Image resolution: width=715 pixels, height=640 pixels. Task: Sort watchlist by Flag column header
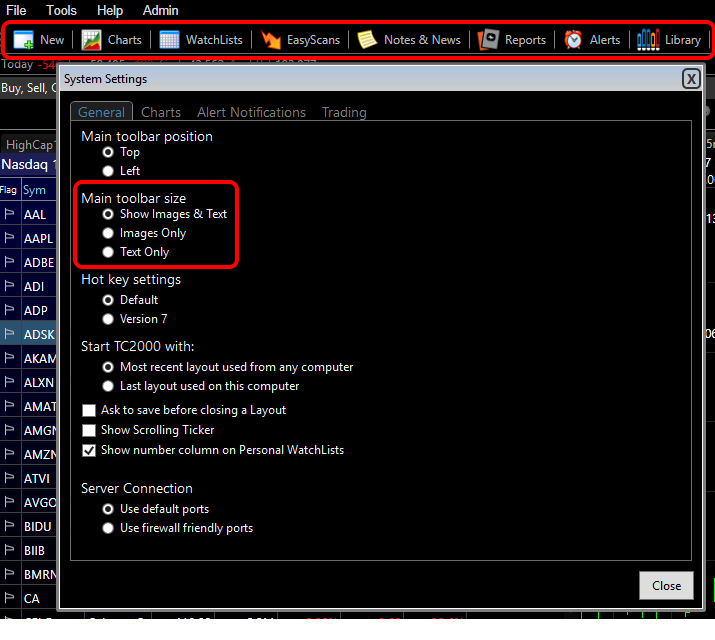(8, 190)
